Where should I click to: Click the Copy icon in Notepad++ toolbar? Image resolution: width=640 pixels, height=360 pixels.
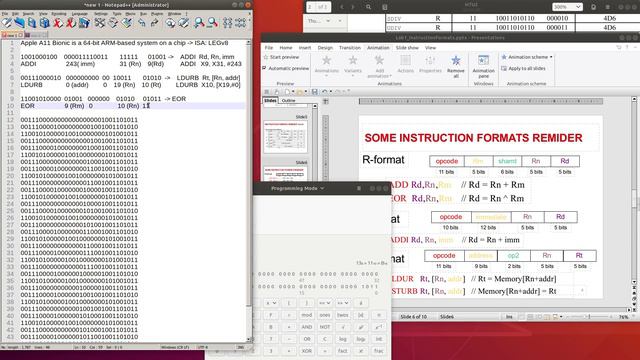click(113, 23)
